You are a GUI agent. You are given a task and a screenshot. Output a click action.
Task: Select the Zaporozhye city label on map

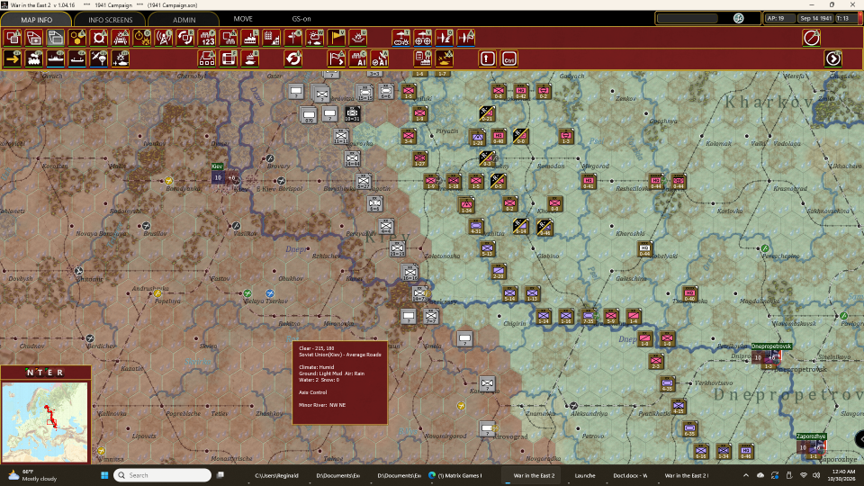811,436
